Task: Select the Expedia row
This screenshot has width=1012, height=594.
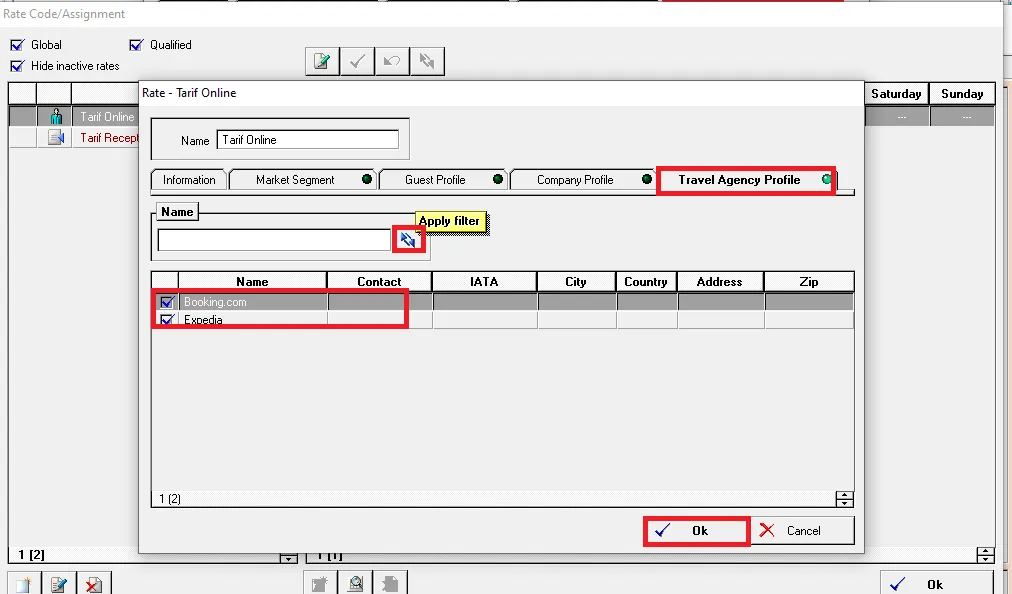Action: pyautogui.click(x=503, y=320)
